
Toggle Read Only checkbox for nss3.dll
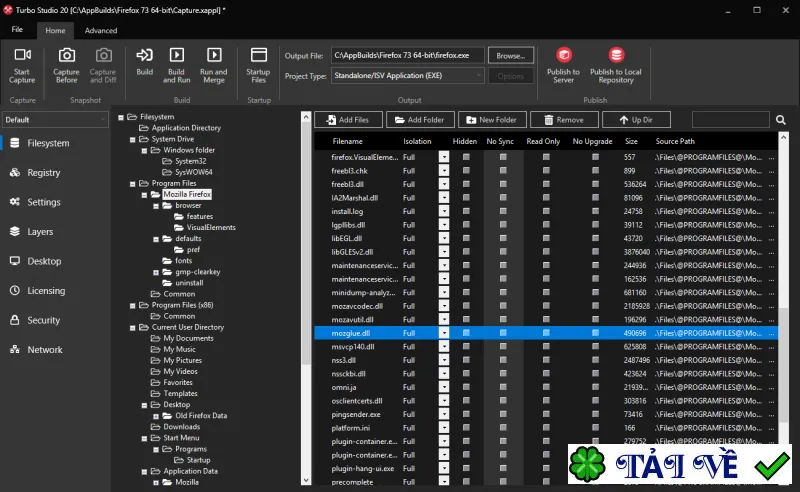click(546, 360)
